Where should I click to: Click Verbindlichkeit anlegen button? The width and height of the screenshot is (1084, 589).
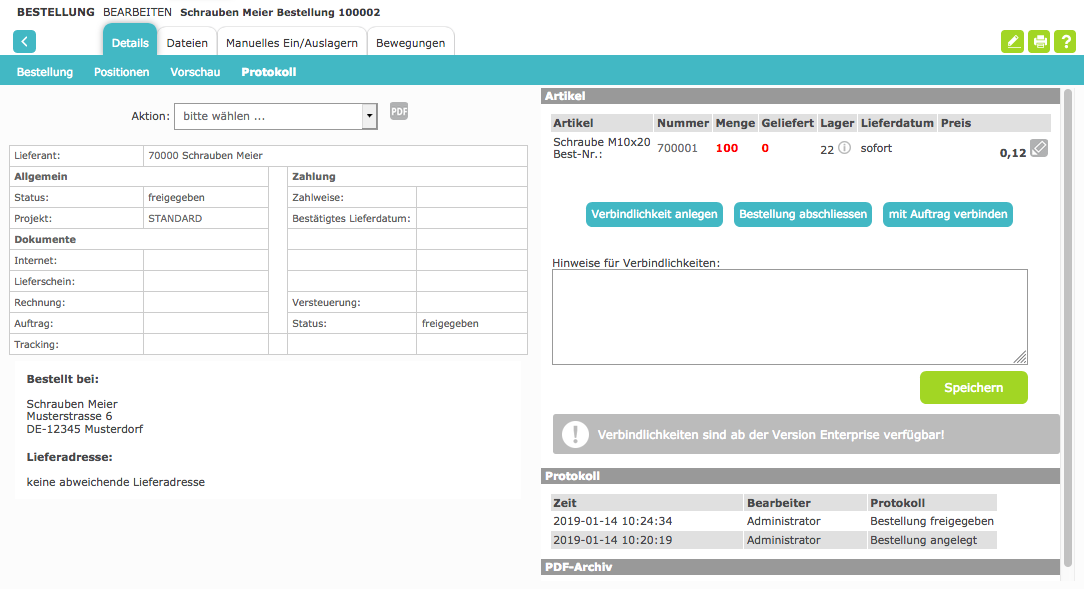[x=654, y=214]
